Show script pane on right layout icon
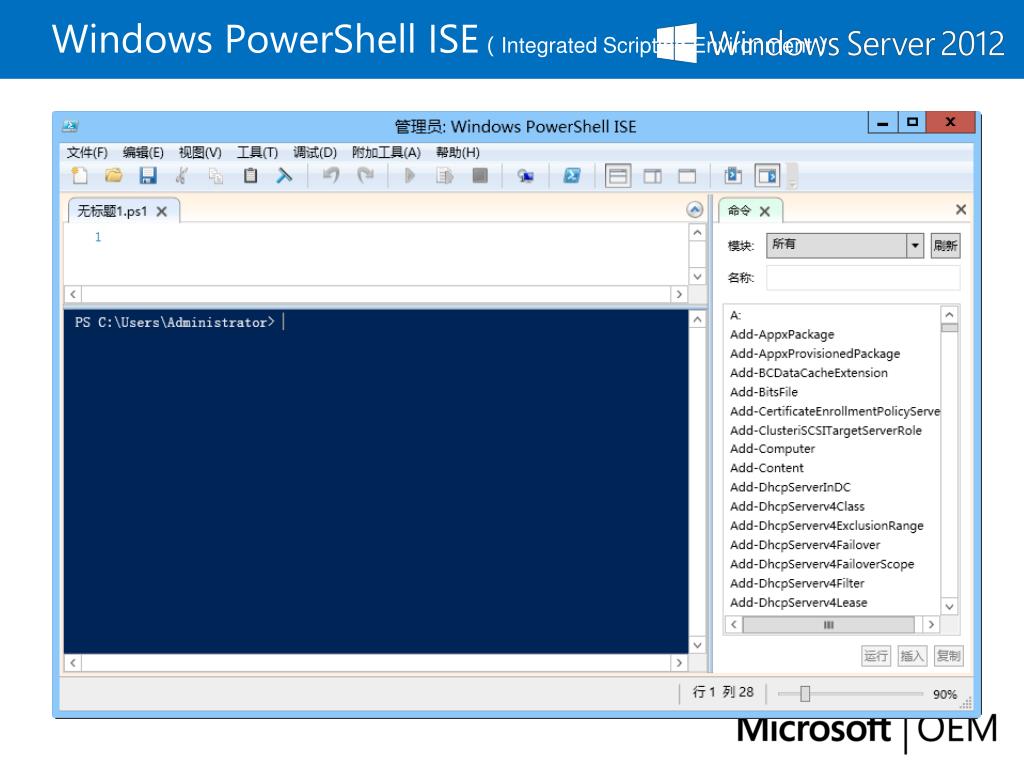 (x=652, y=176)
